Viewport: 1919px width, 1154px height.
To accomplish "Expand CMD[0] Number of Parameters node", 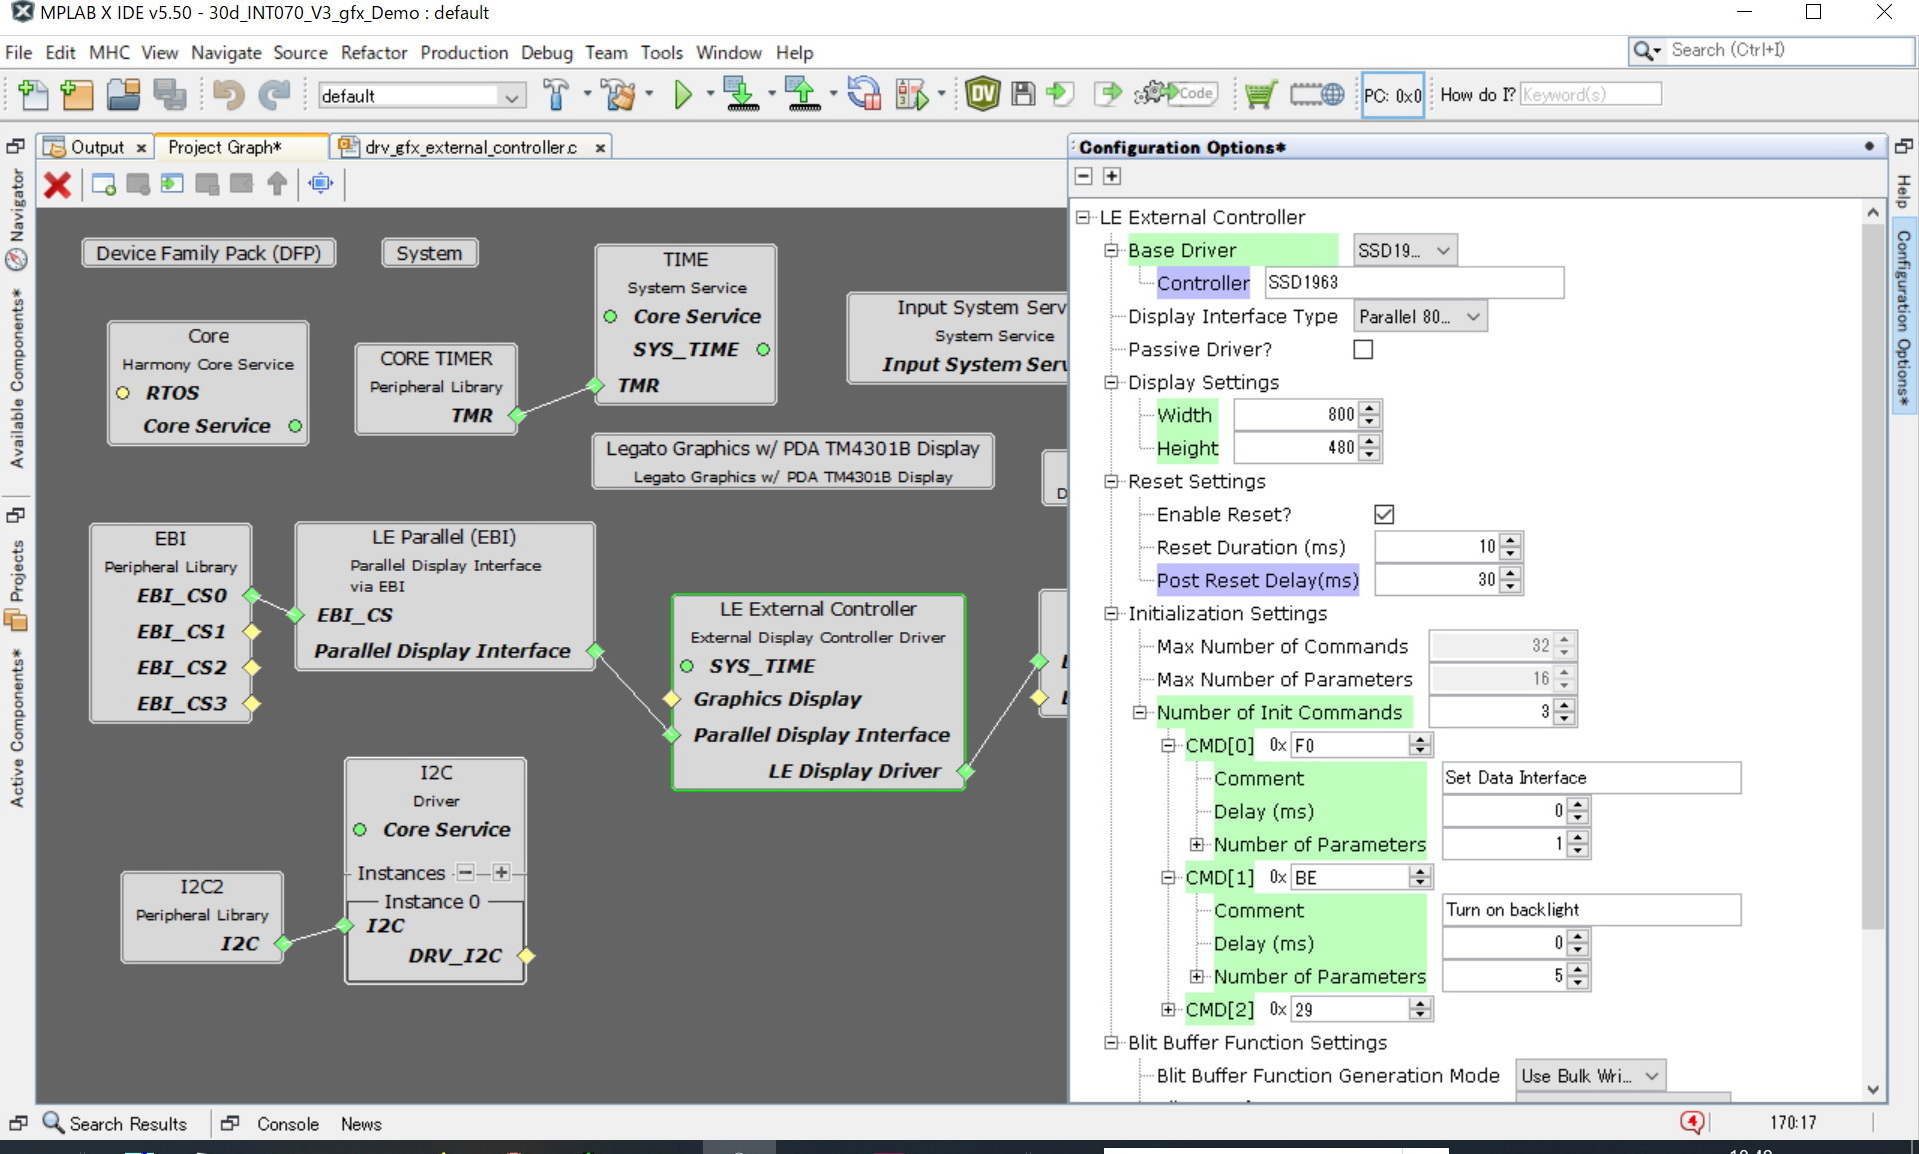I will [x=1196, y=844].
